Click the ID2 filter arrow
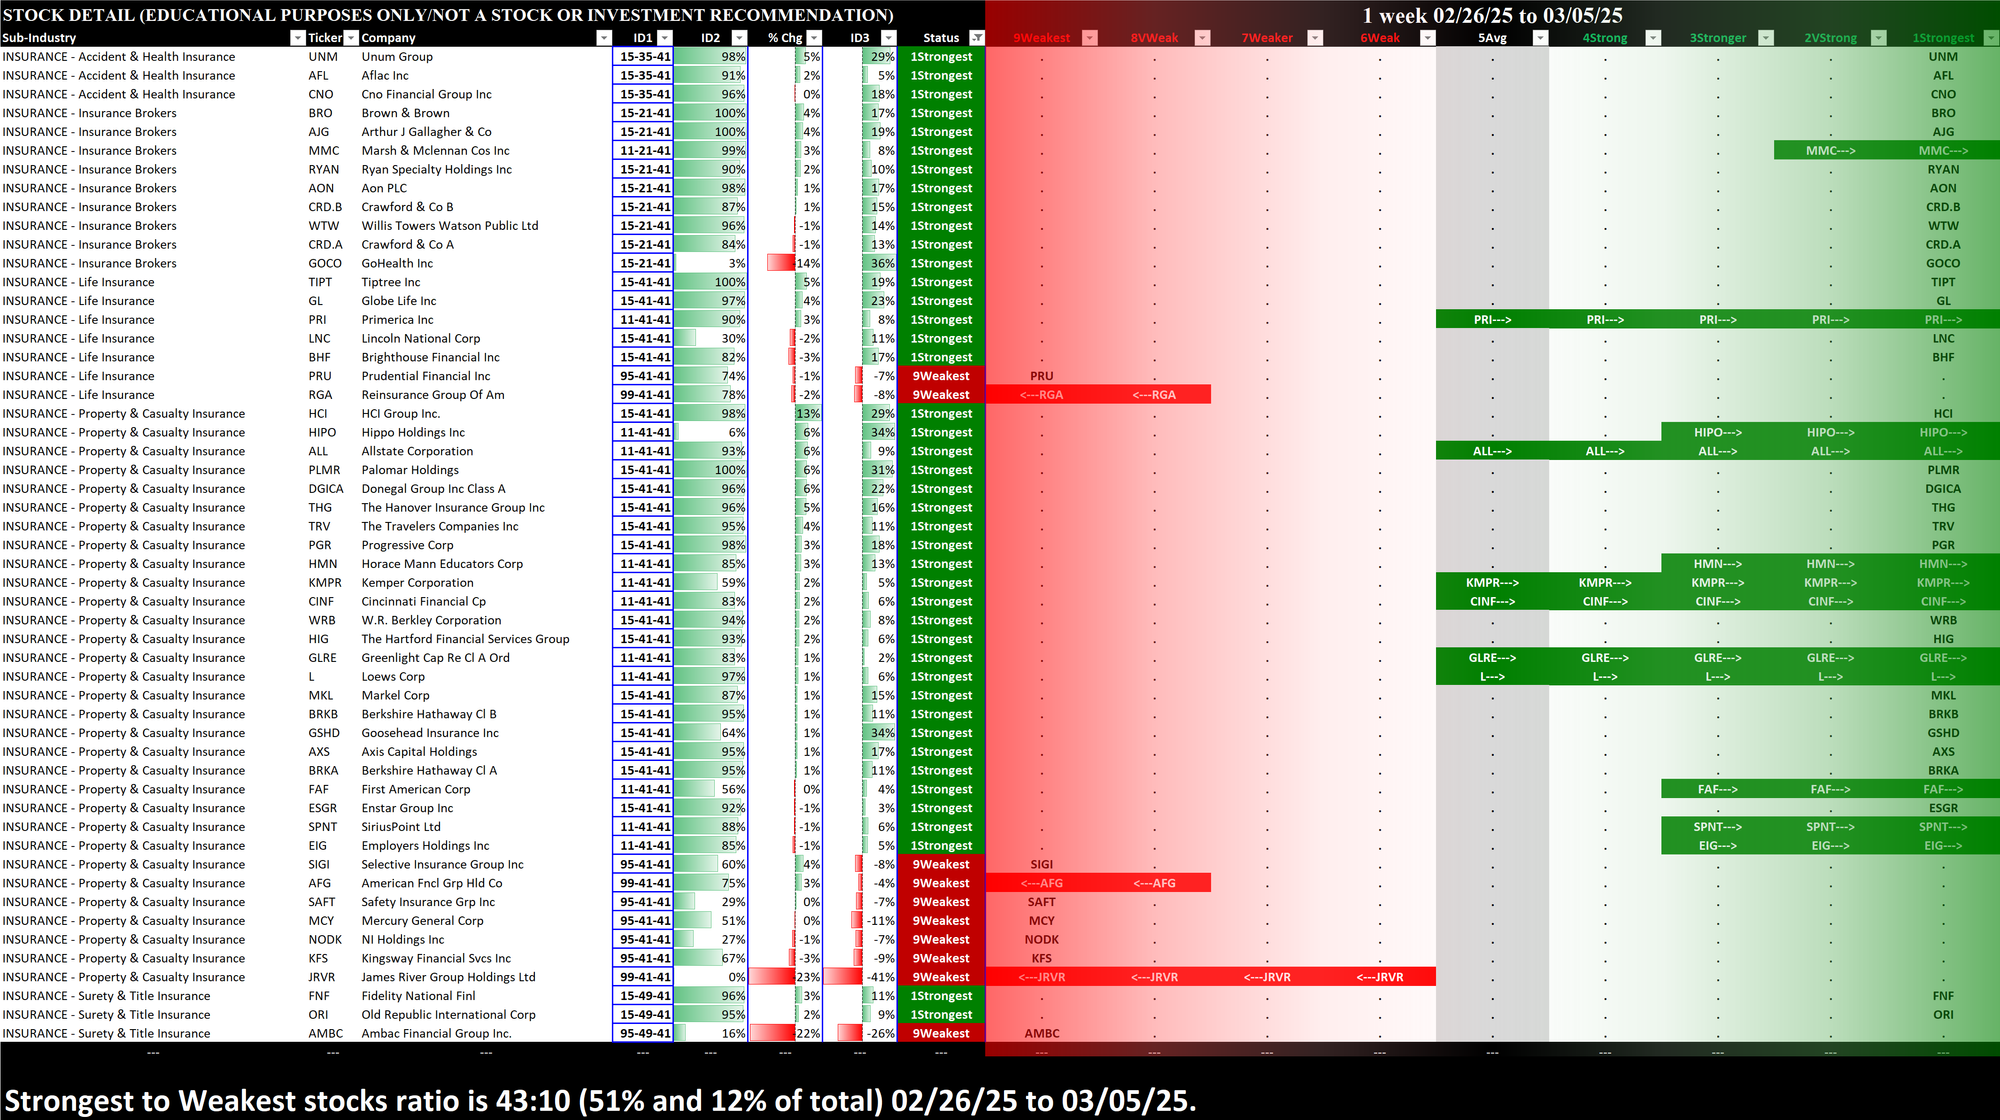Image resolution: width=2000 pixels, height=1120 pixels. 739,38
